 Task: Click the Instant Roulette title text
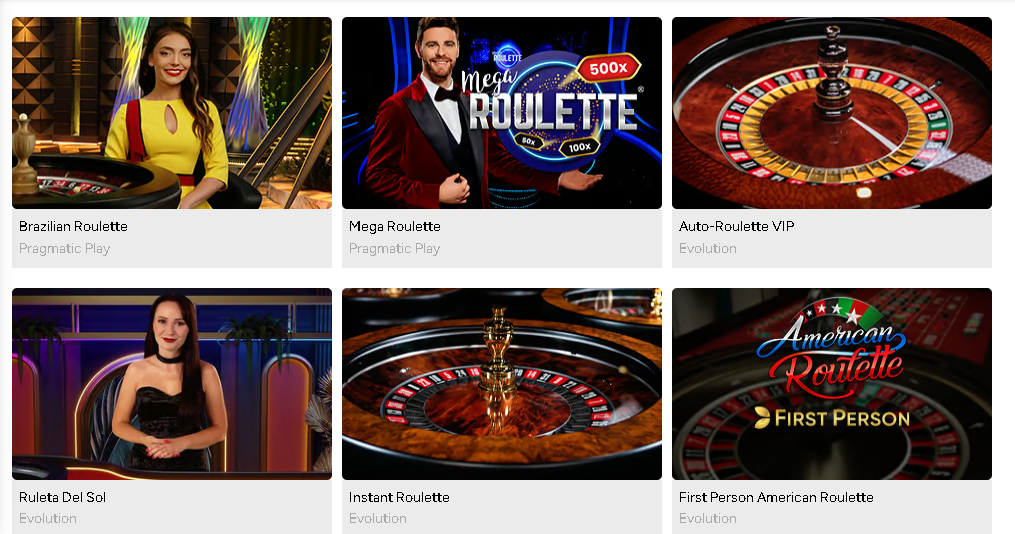click(x=399, y=497)
